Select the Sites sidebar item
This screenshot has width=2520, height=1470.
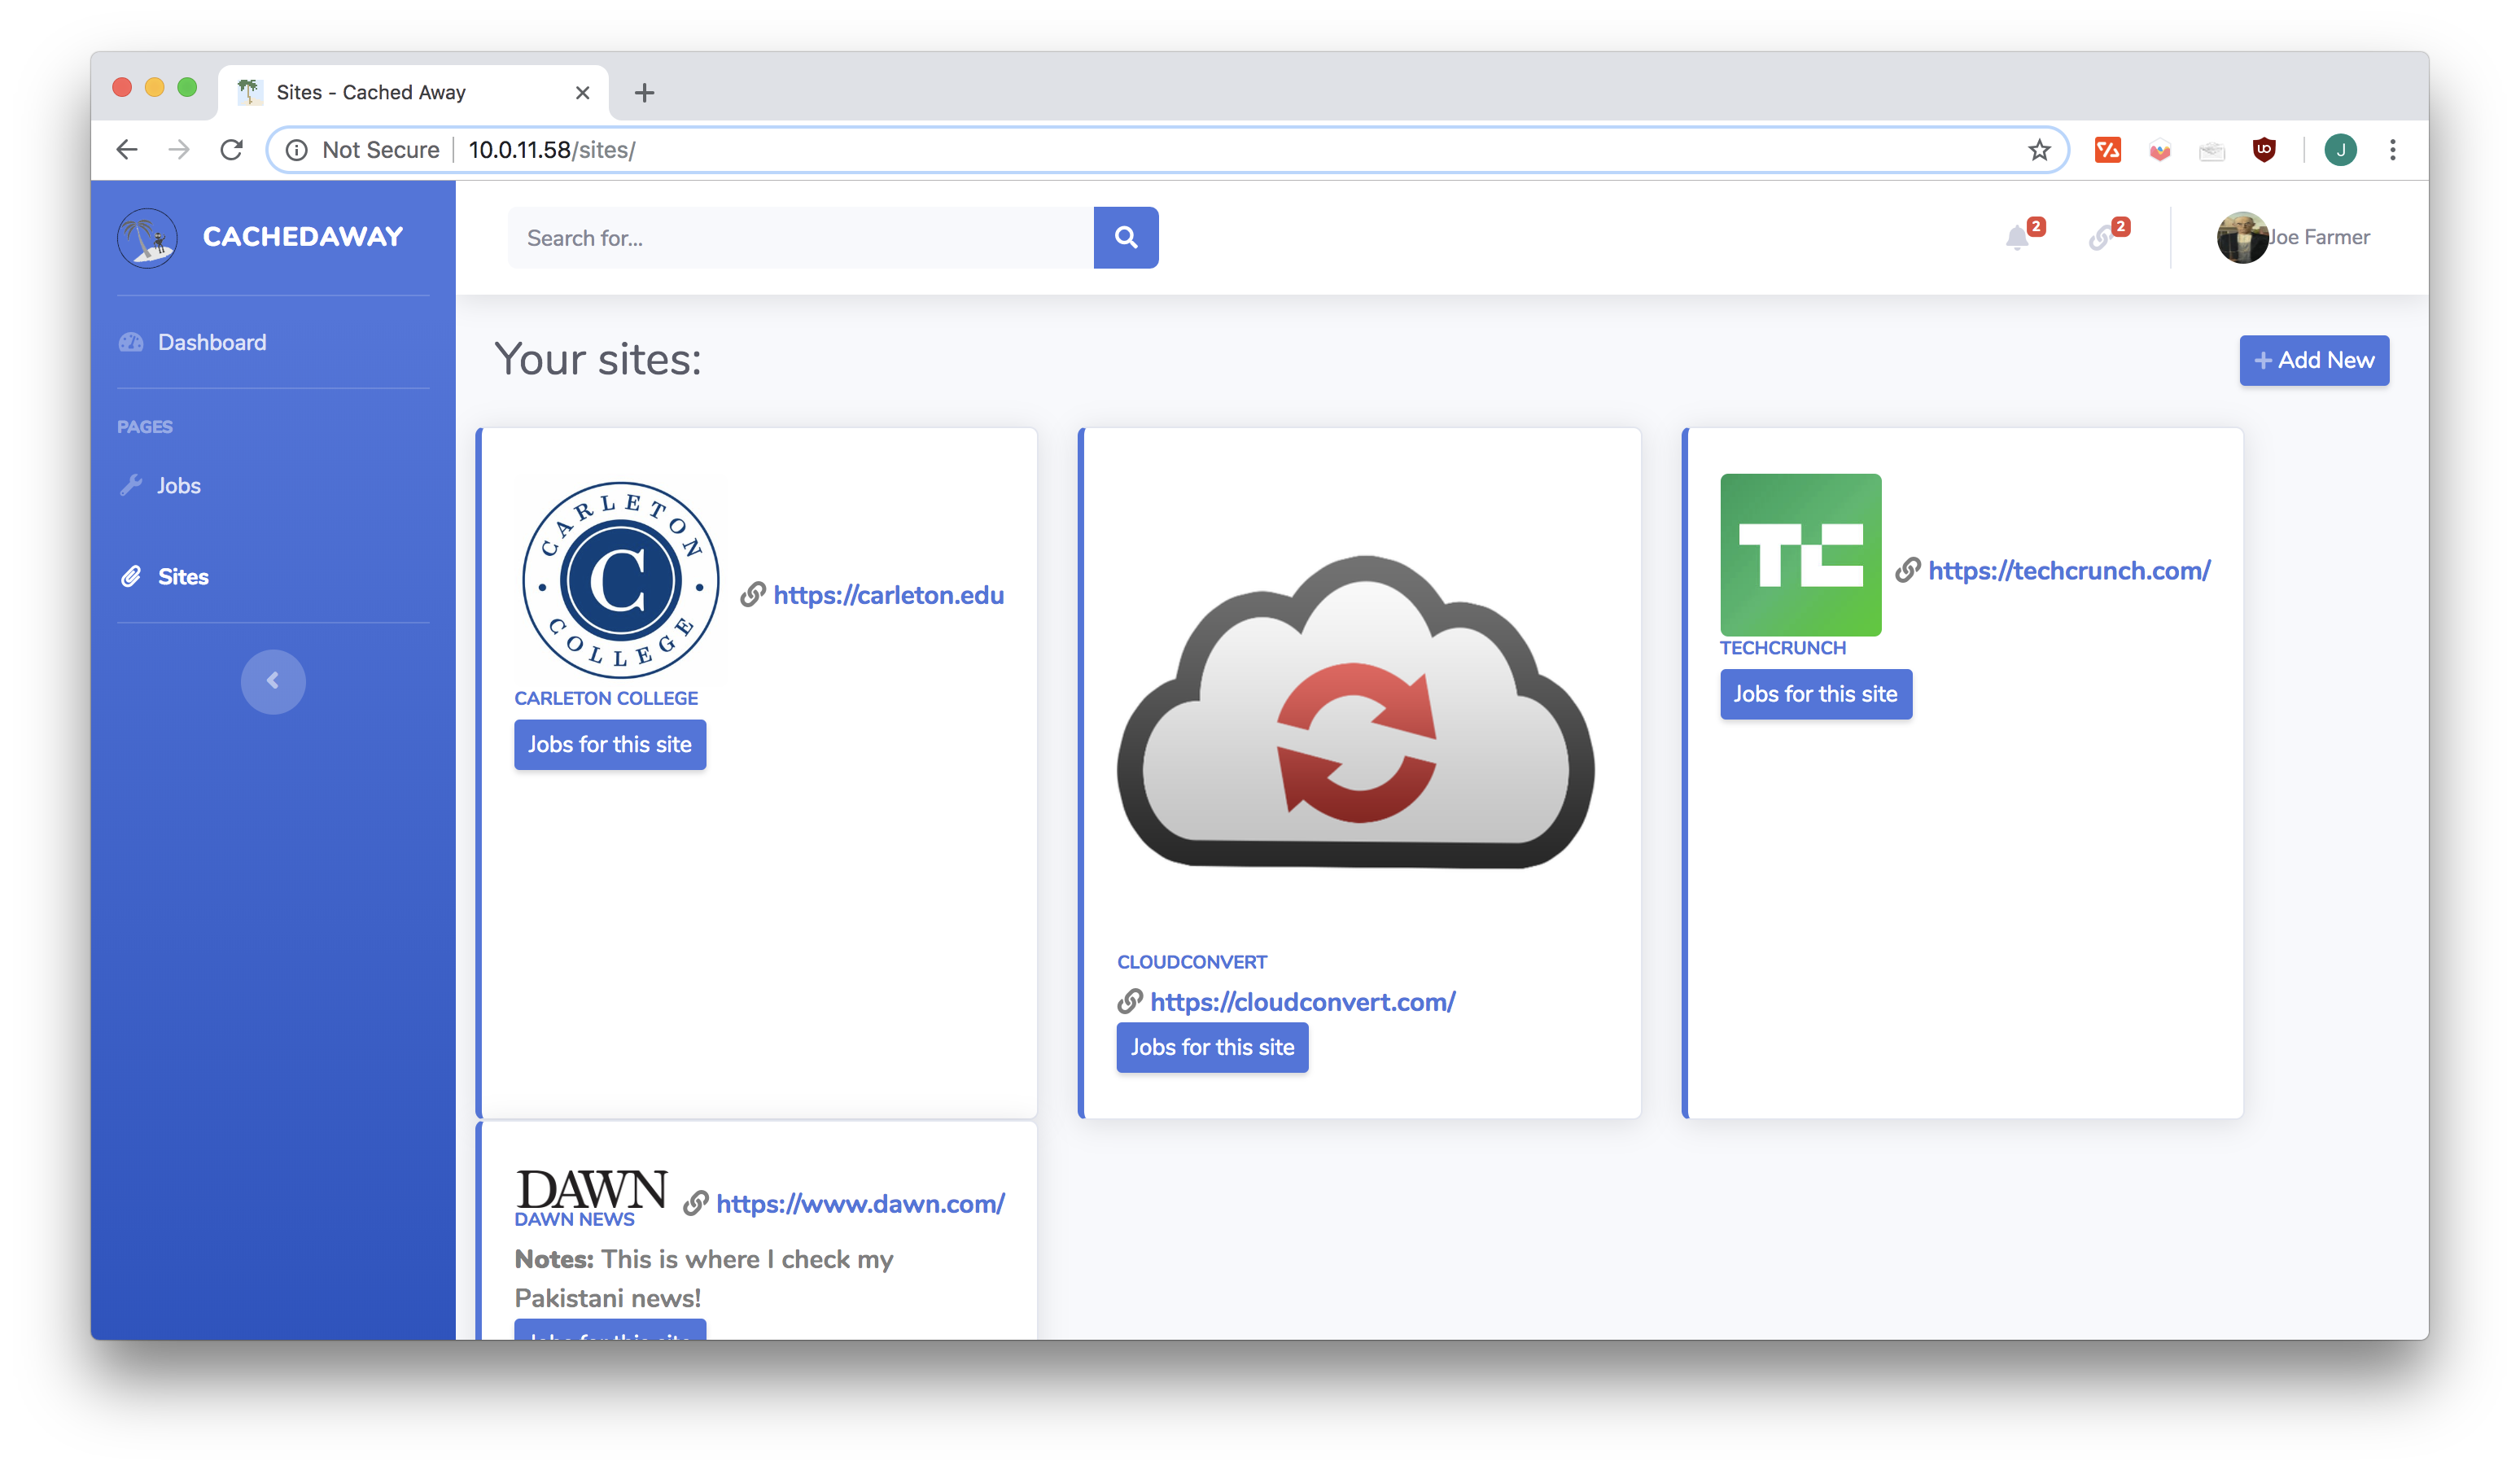click(x=182, y=577)
